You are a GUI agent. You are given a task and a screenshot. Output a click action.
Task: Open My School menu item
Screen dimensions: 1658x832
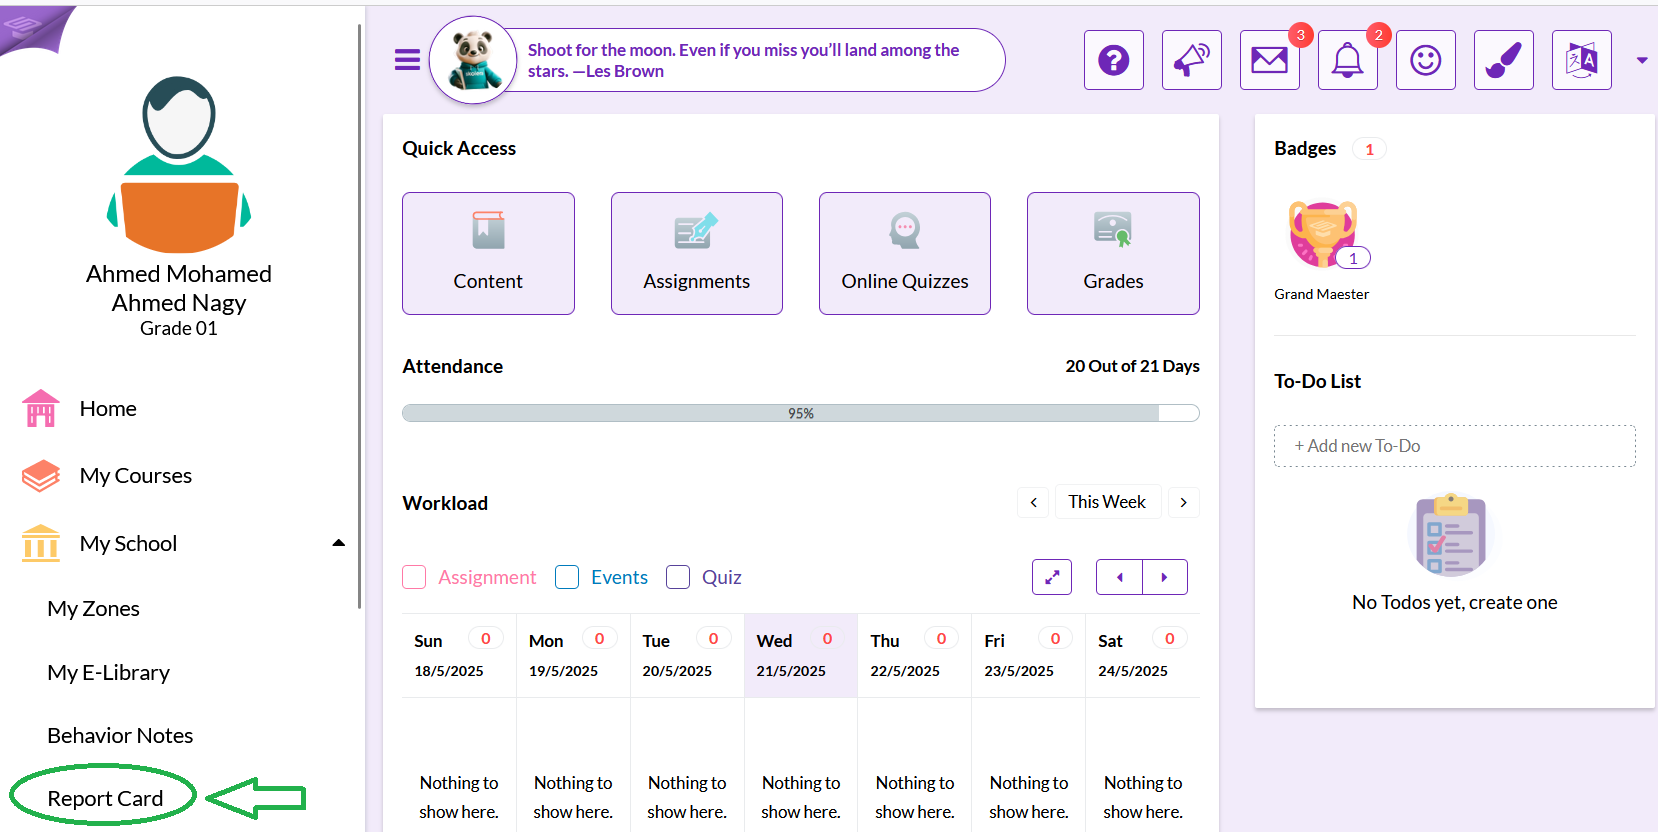pos(128,543)
